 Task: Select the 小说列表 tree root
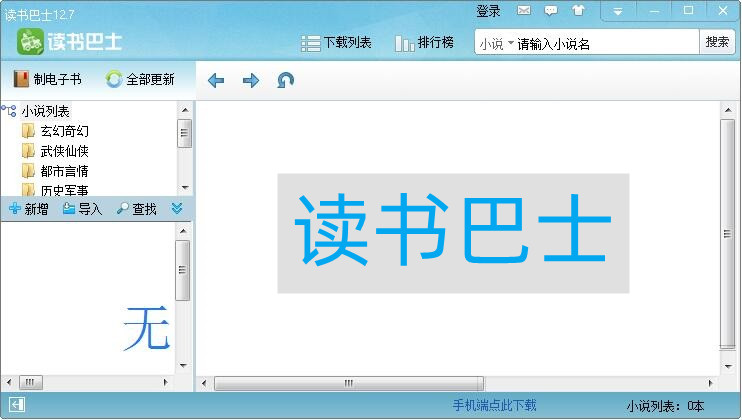click(x=45, y=111)
